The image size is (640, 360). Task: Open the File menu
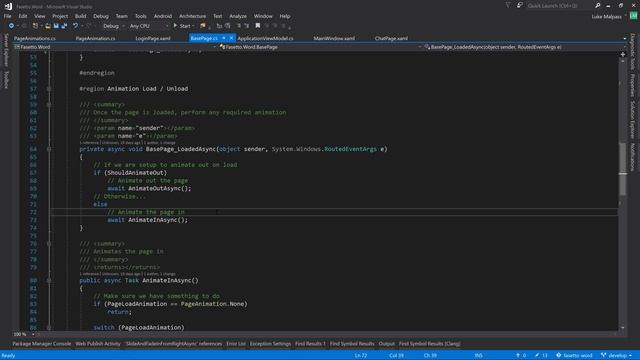click(x=7, y=16)
